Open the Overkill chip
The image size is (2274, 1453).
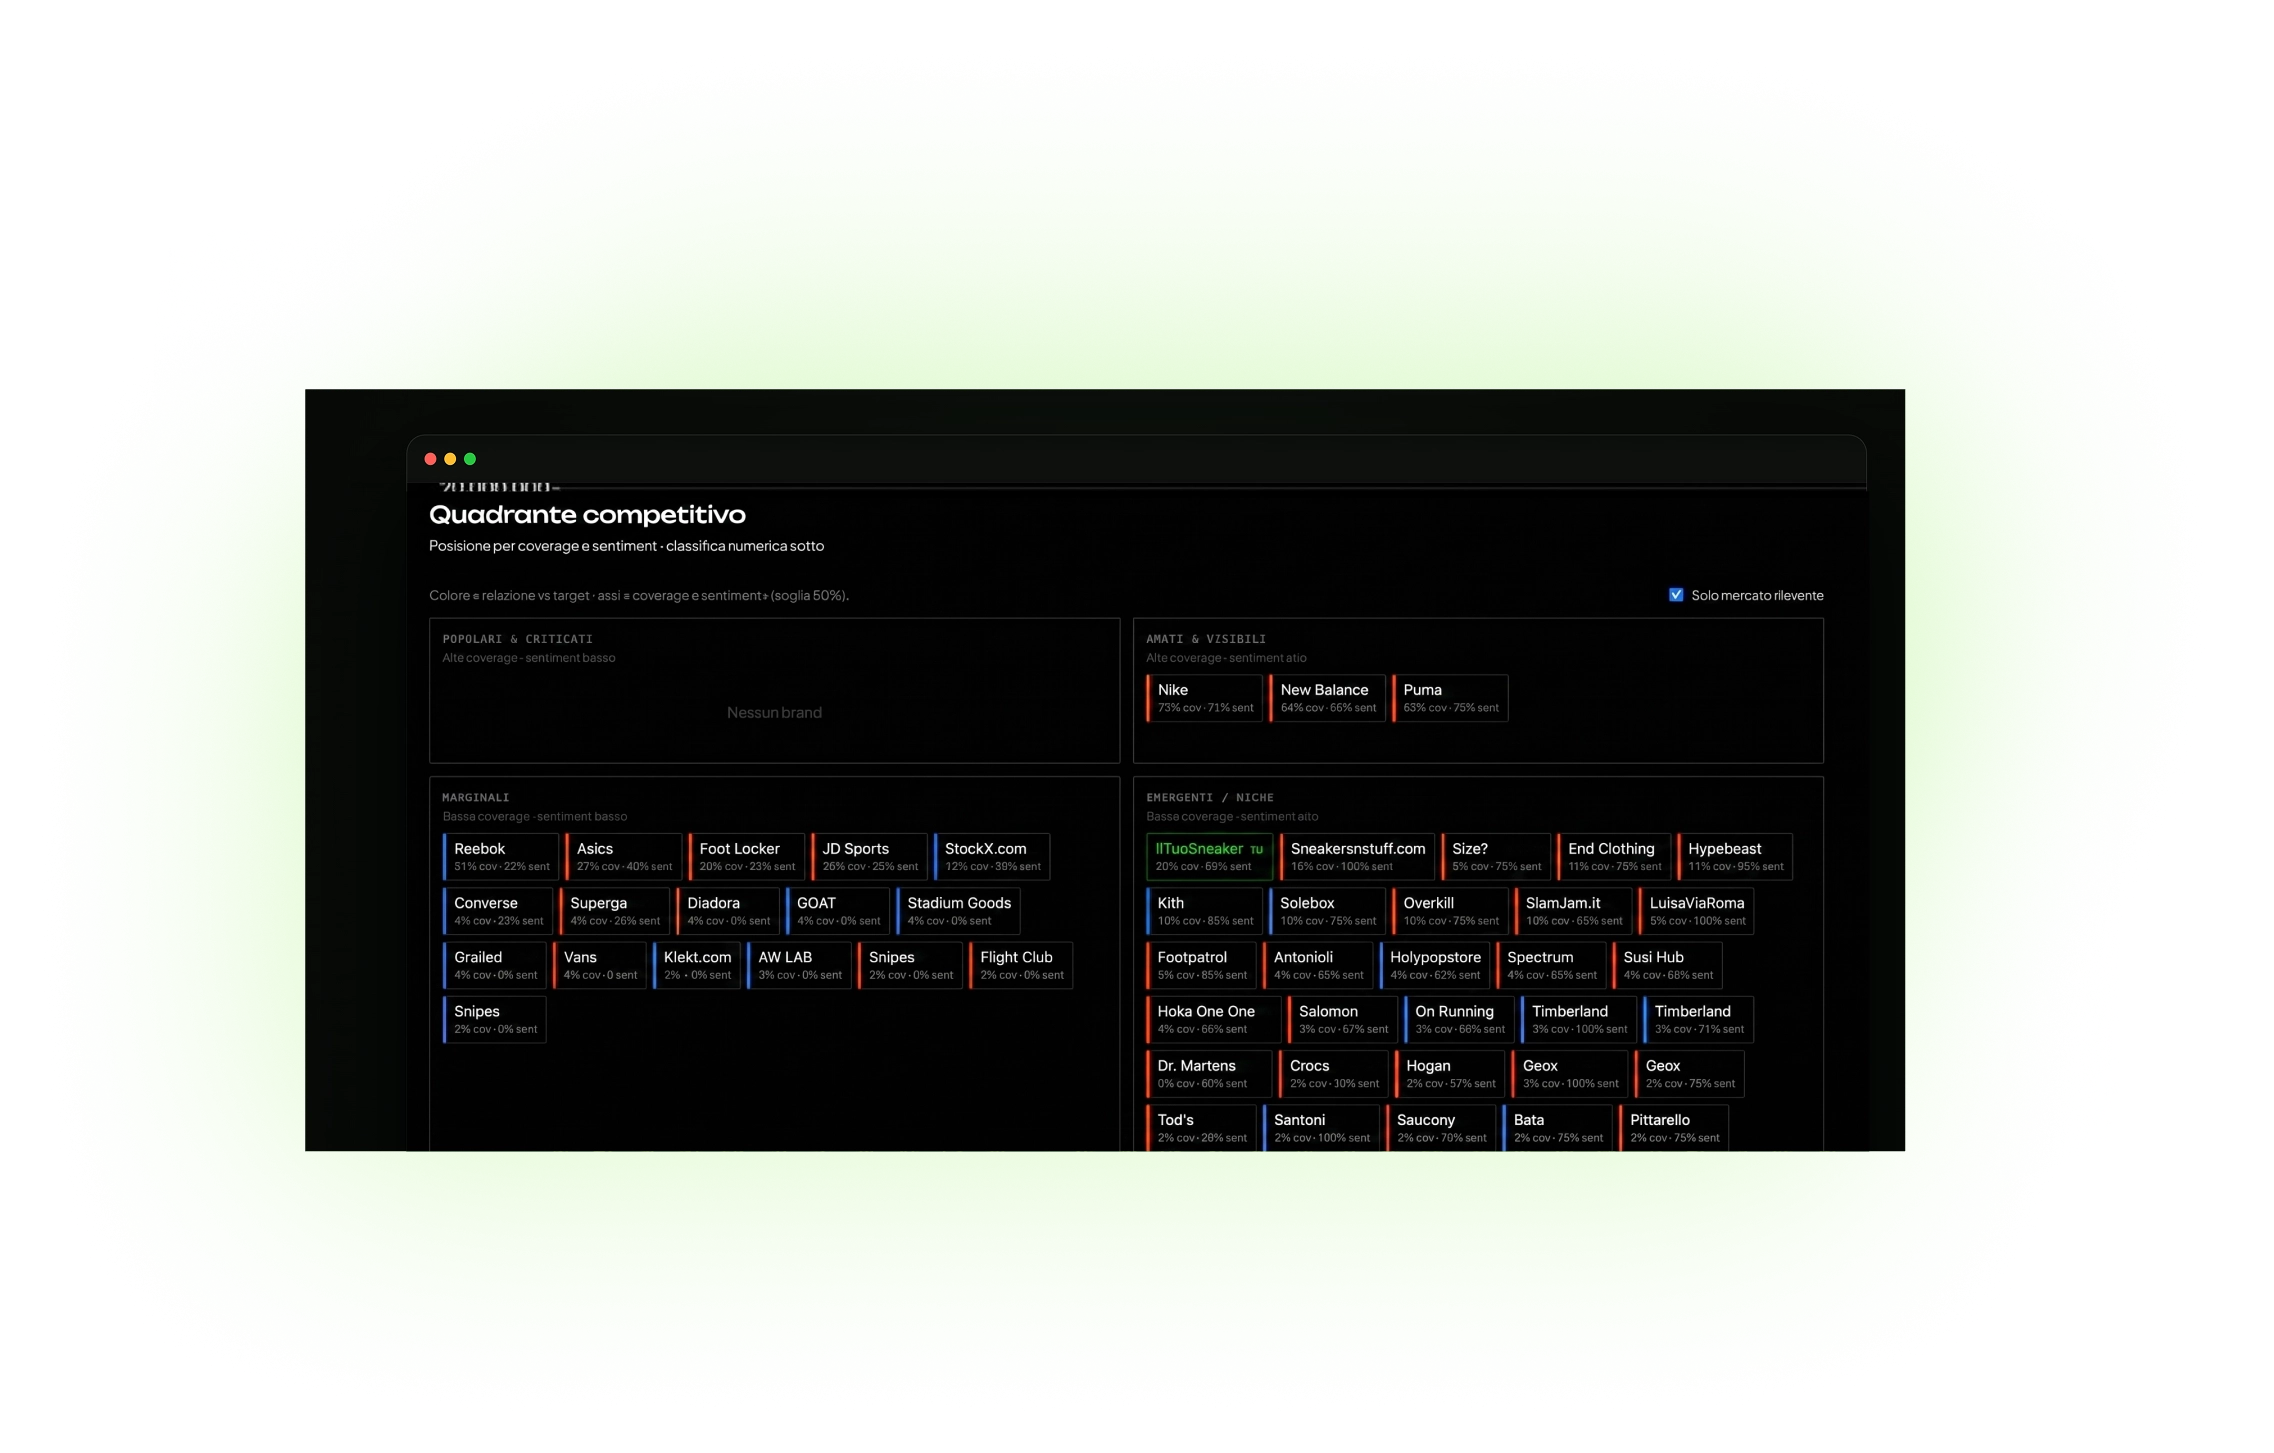coord(1450,911)
